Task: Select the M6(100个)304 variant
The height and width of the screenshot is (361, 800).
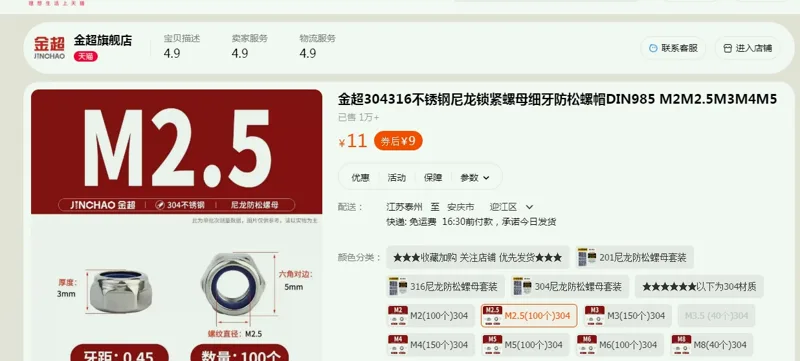Action: click(619, 345)
